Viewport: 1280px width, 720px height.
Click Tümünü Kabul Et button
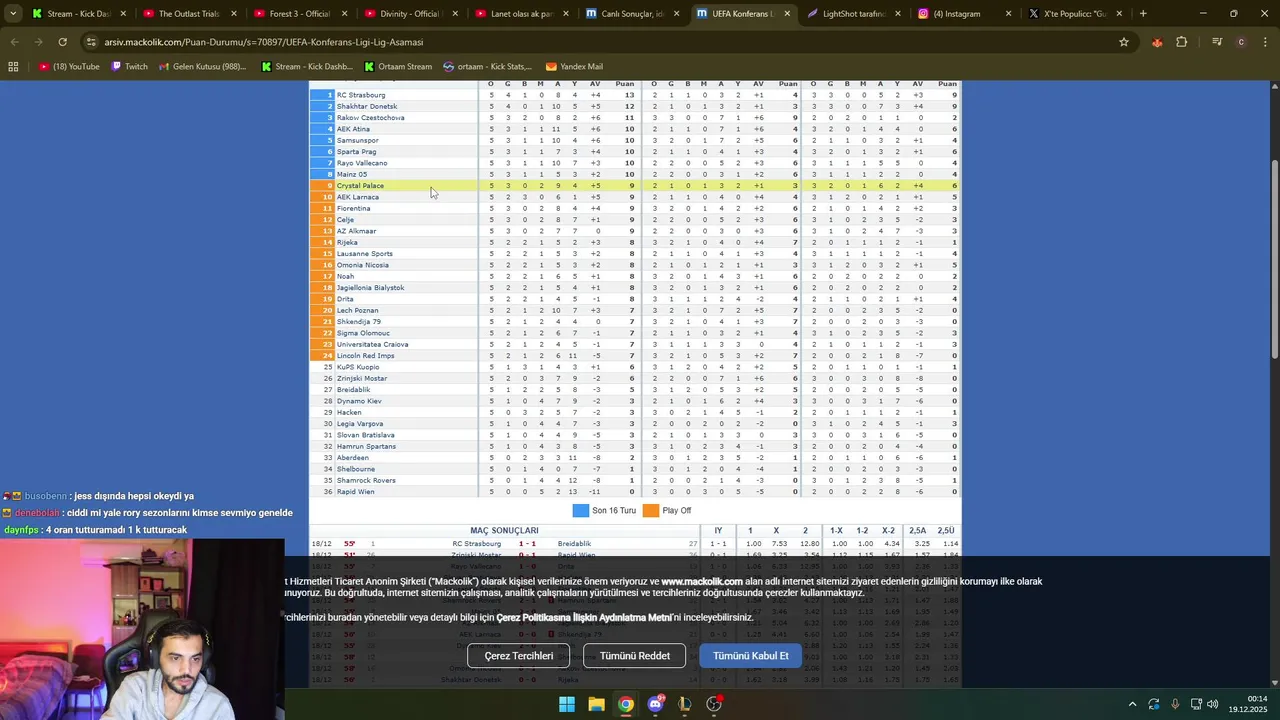pos(750,656)
